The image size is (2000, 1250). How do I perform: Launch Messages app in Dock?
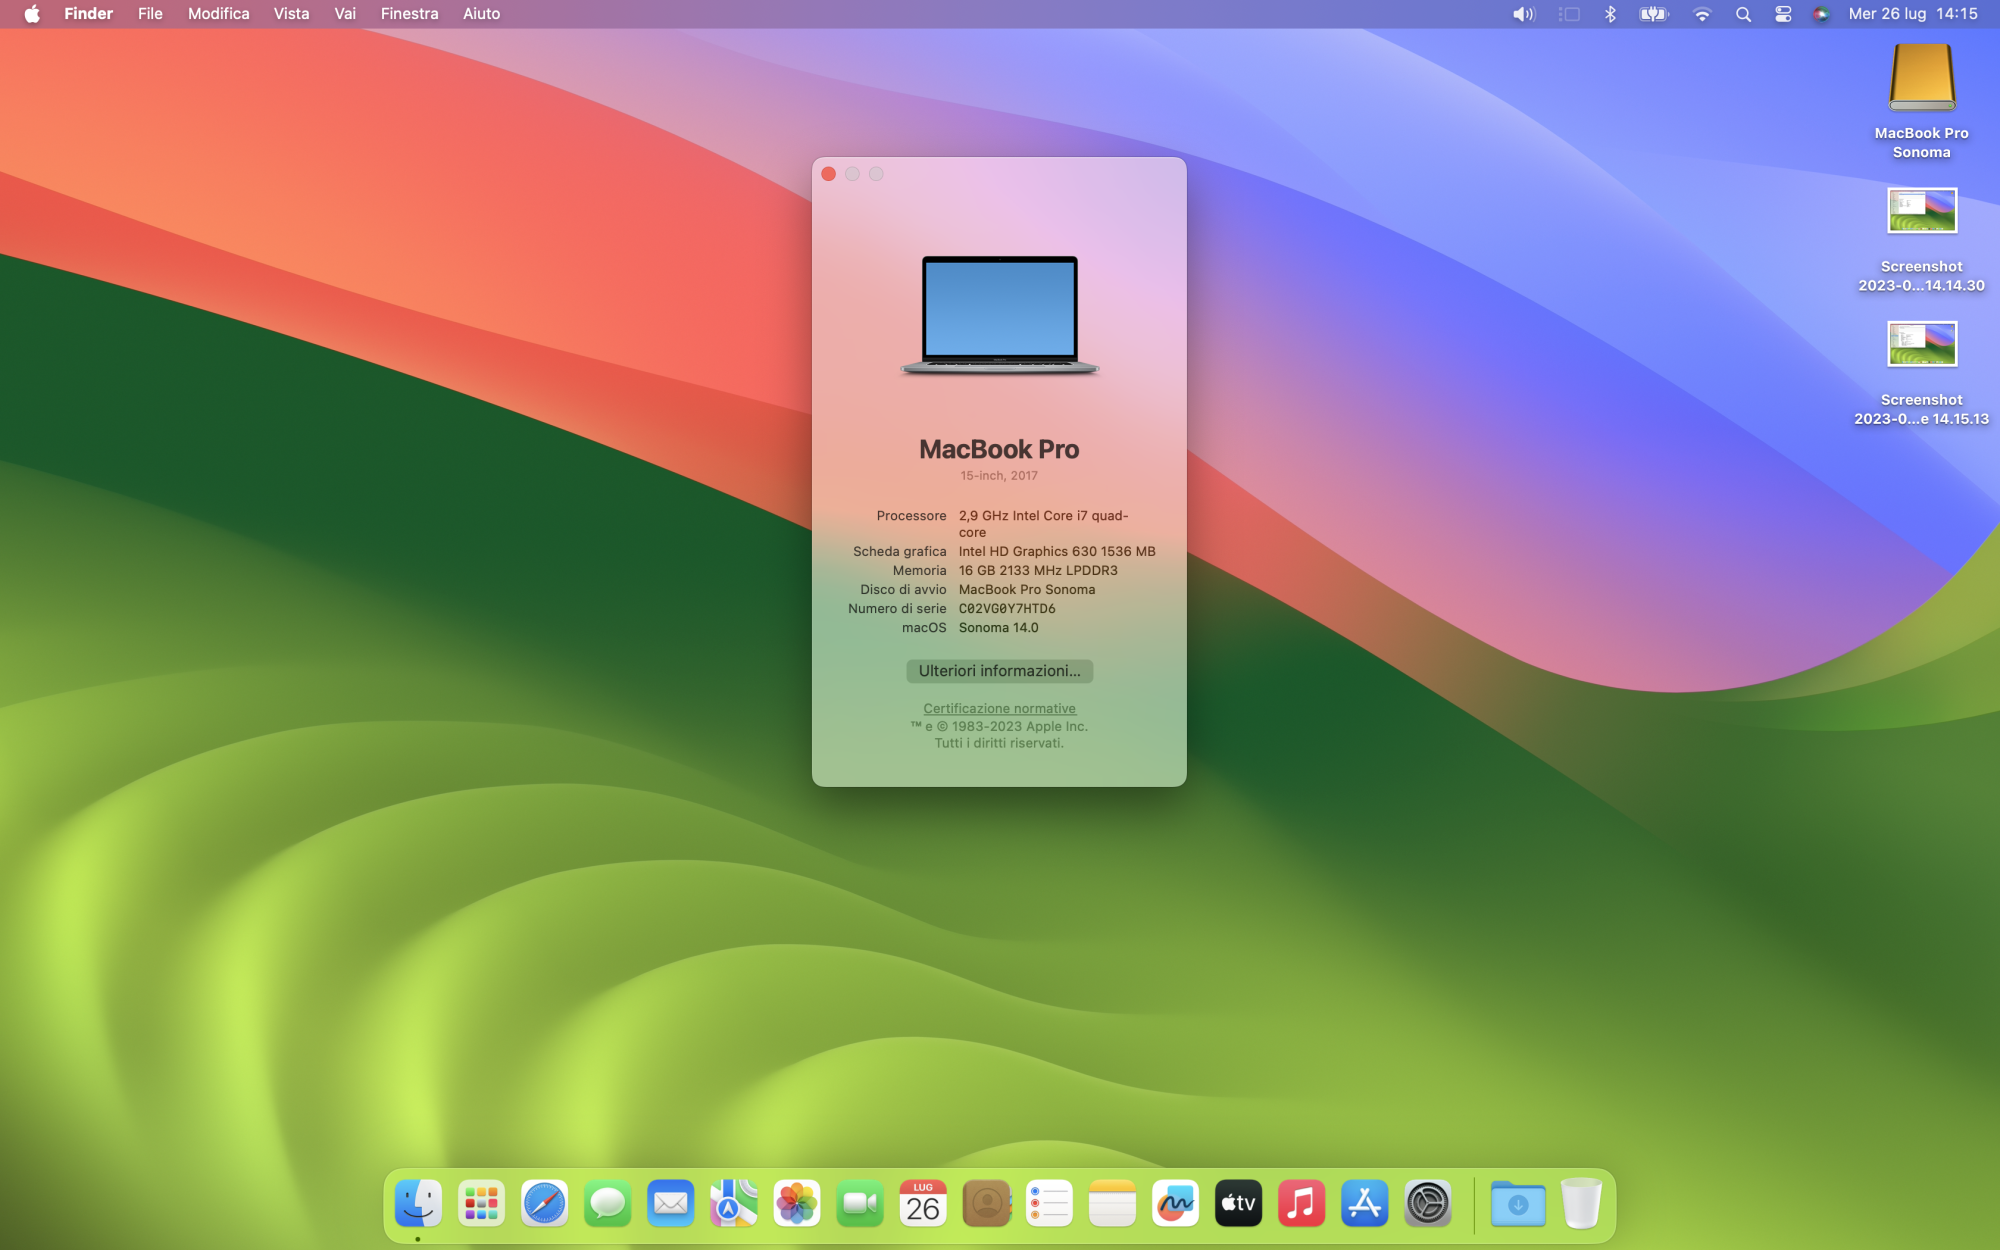(607, 1203)
